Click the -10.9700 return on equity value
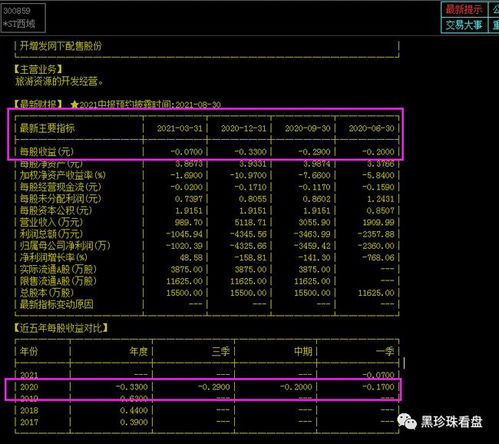The width and height of the screenshot is (499, 444). click(x=248, y=176)
